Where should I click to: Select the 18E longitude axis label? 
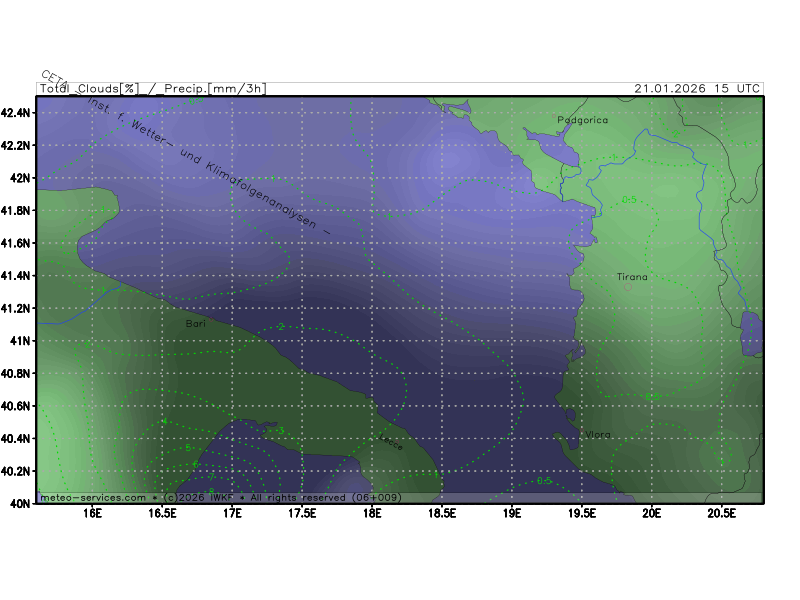pyautogui.click(x=372, y=515)
